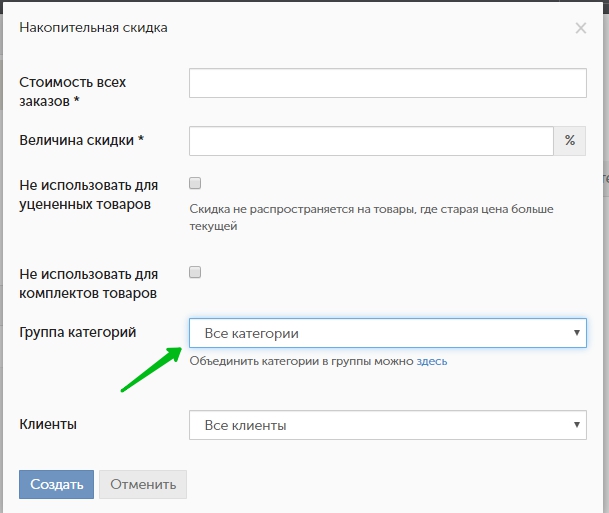Image resolution: width=609 pixels, height=513 pixels.
Task: Click the Не использовать для уцененных товаров label
Action: point(89,195)
